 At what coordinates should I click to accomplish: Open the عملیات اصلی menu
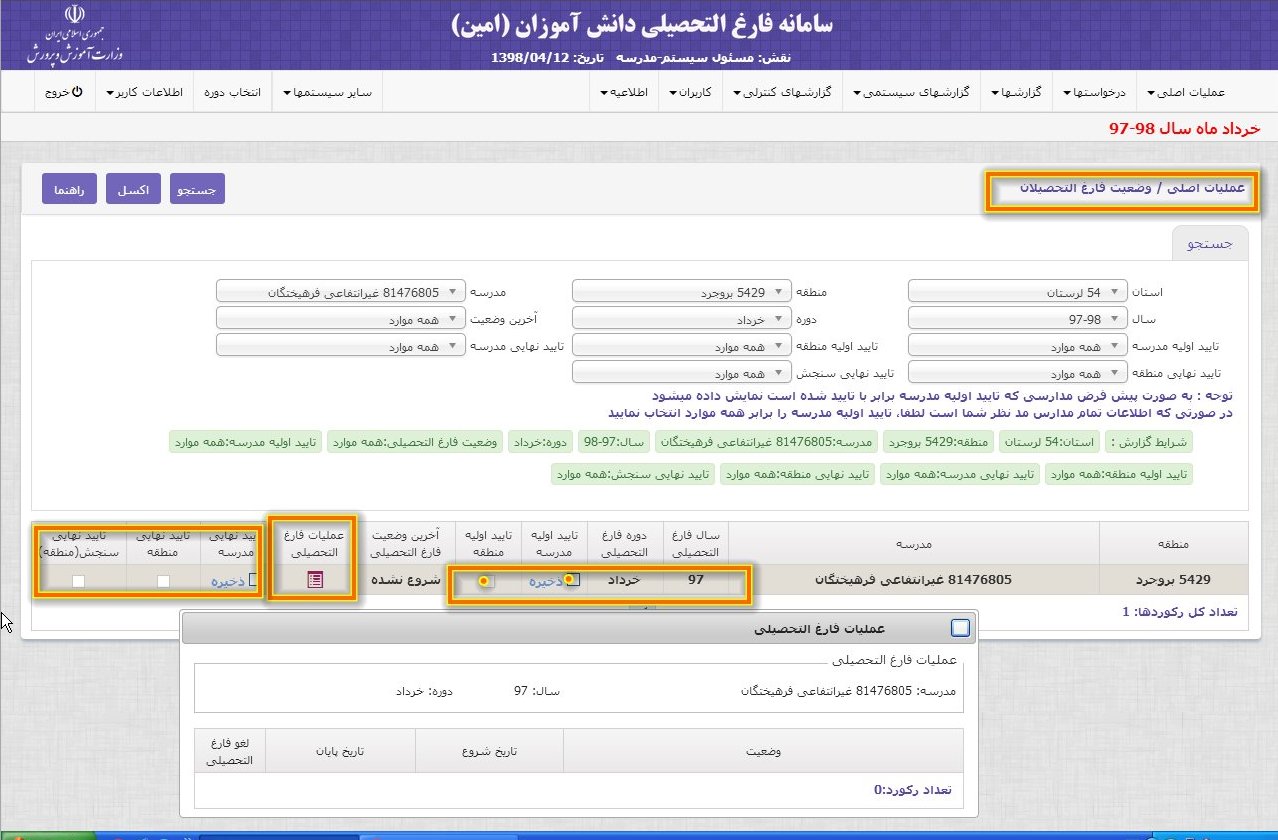coord(1192,92)
